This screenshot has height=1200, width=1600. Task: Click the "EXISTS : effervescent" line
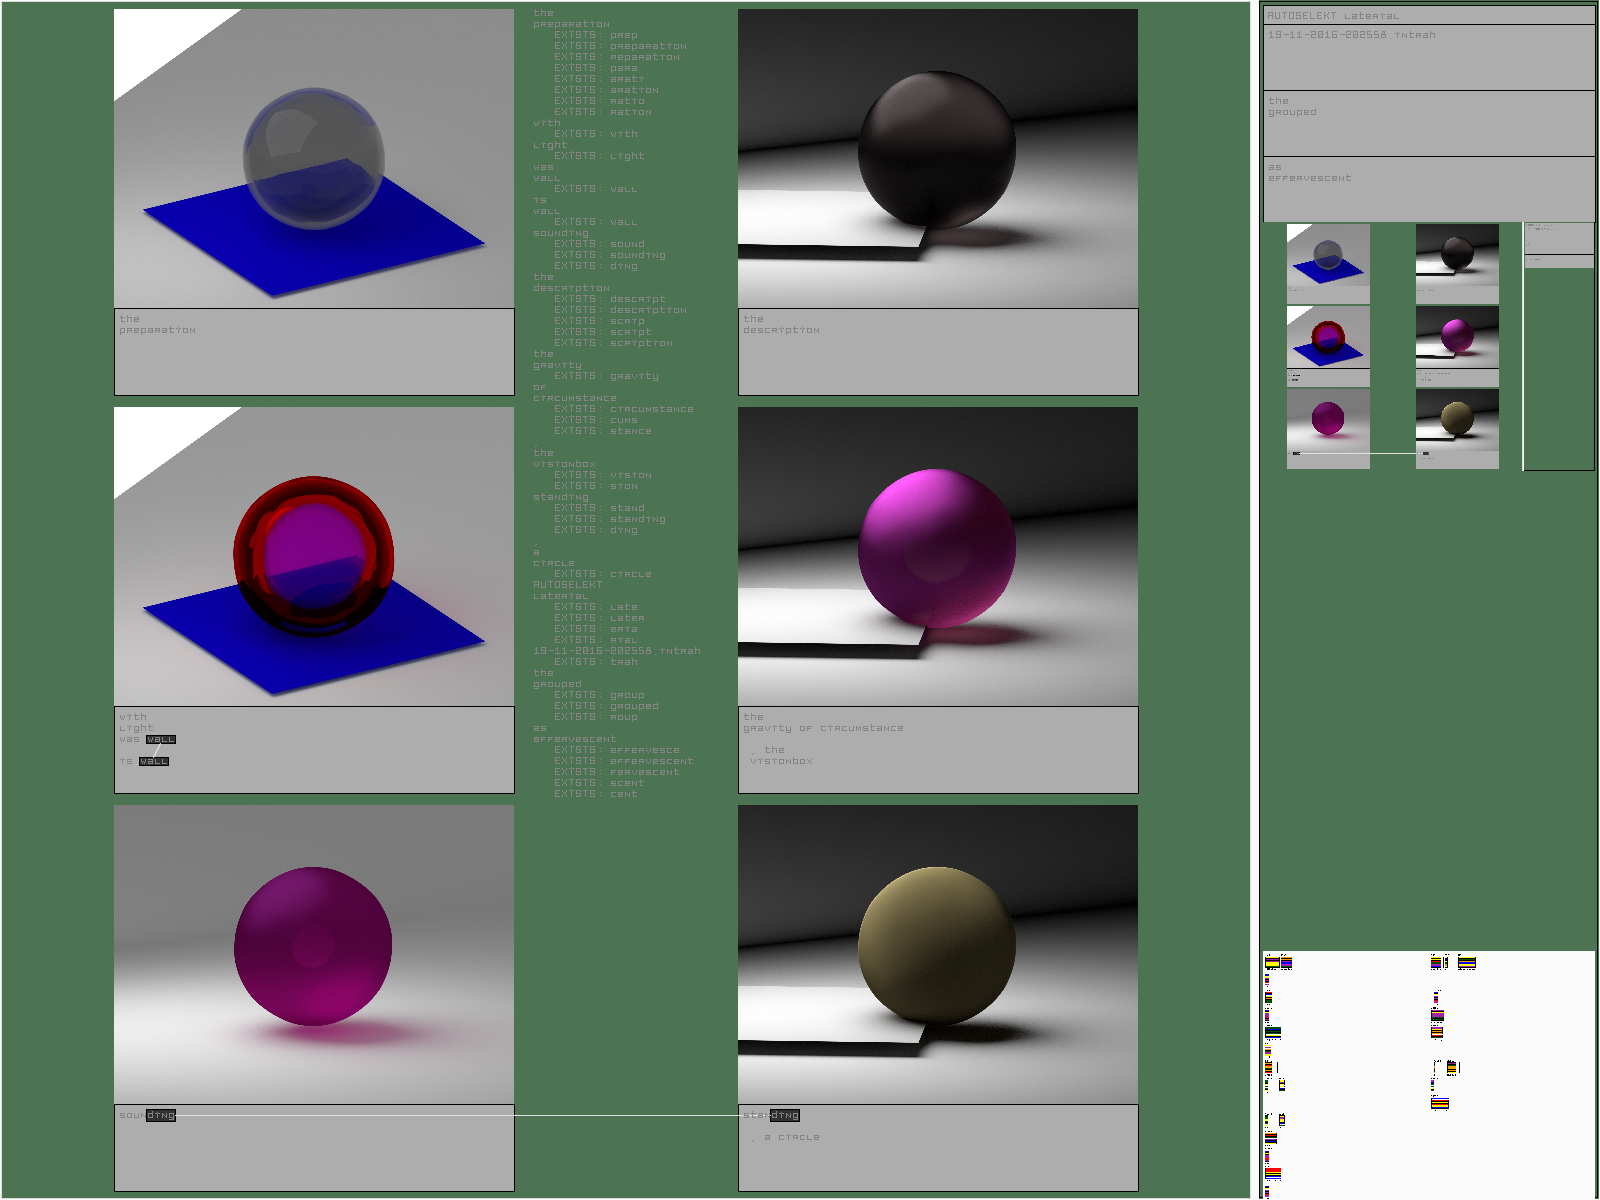[624, 761]
